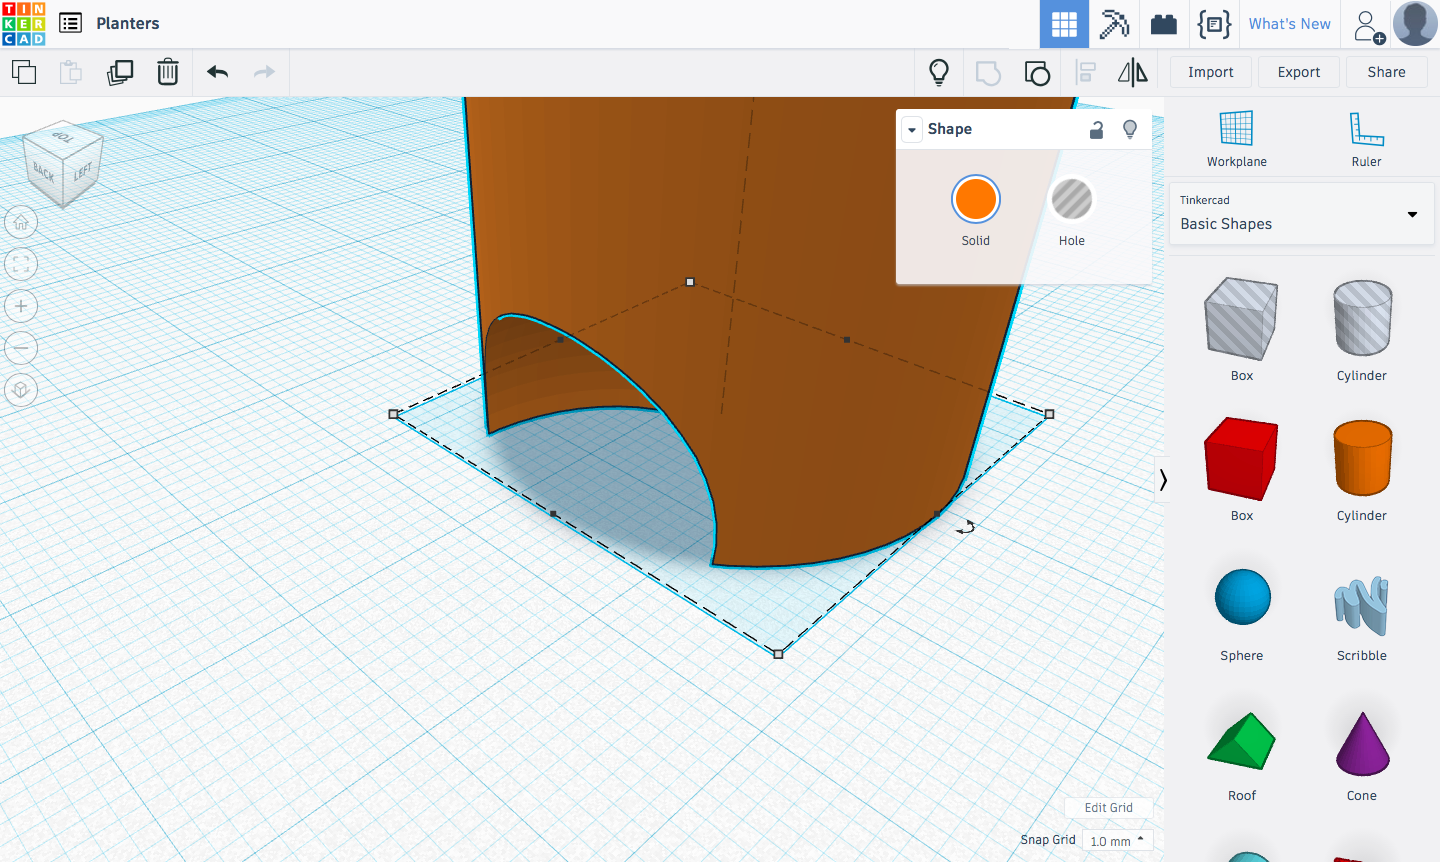Open the user profile avatar

point(1415,24)
